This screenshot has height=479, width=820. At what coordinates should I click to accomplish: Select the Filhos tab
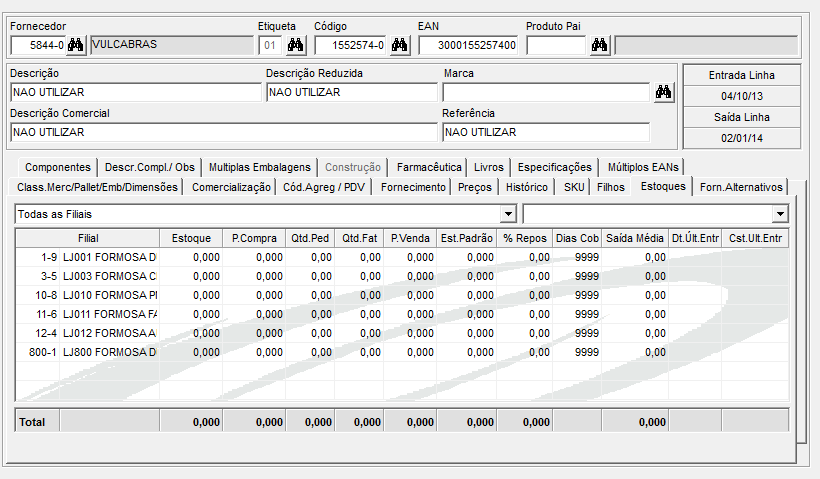point(611,187)
